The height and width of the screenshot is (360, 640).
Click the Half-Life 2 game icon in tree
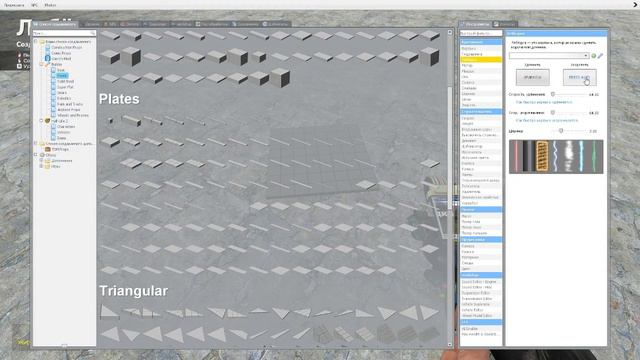coord(47,121)
